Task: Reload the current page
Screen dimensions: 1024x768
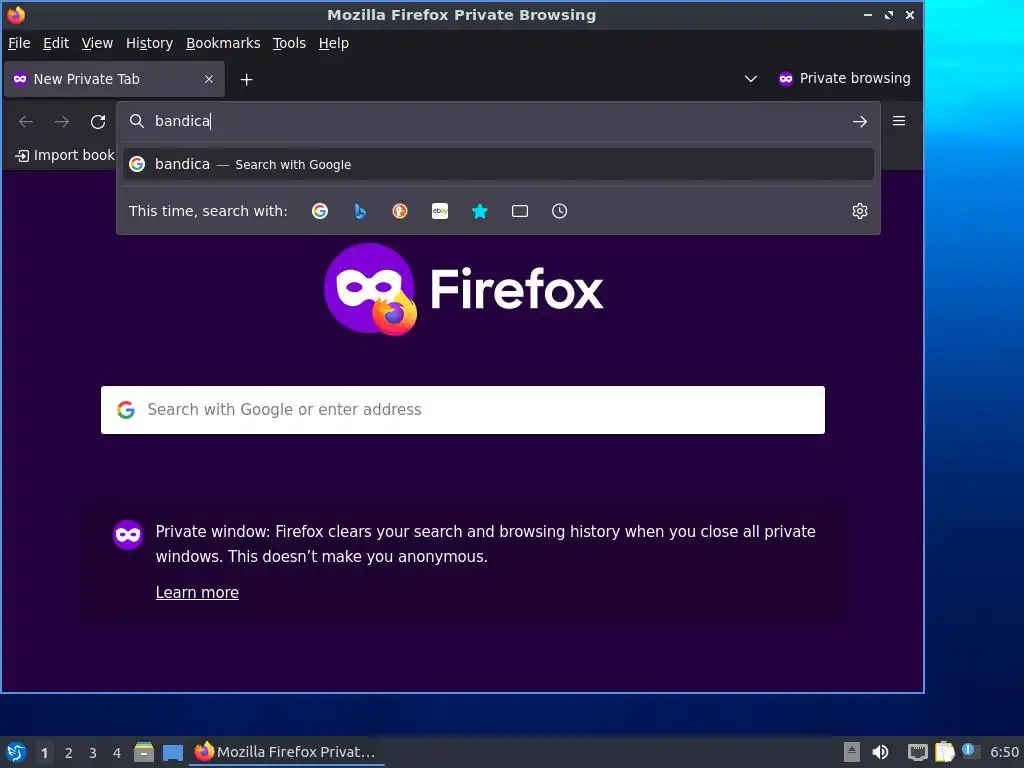Action: click(98, 121)
